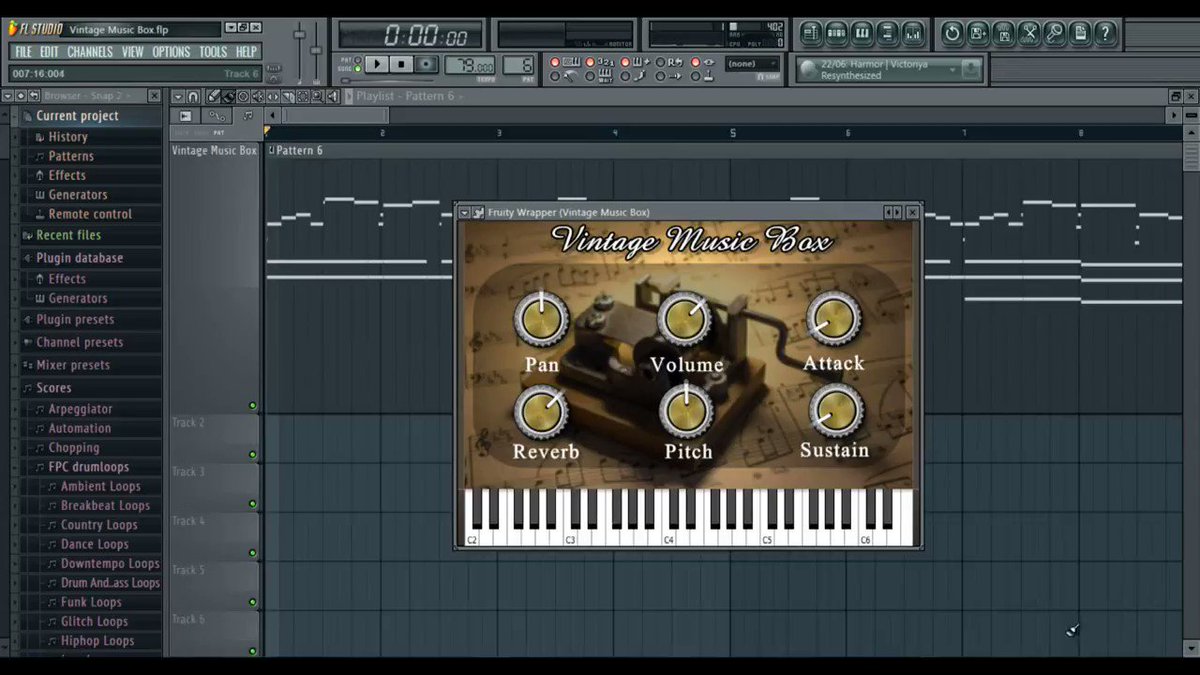
Task: Click the save-as new version icon
Action: [x=978, y=34]
